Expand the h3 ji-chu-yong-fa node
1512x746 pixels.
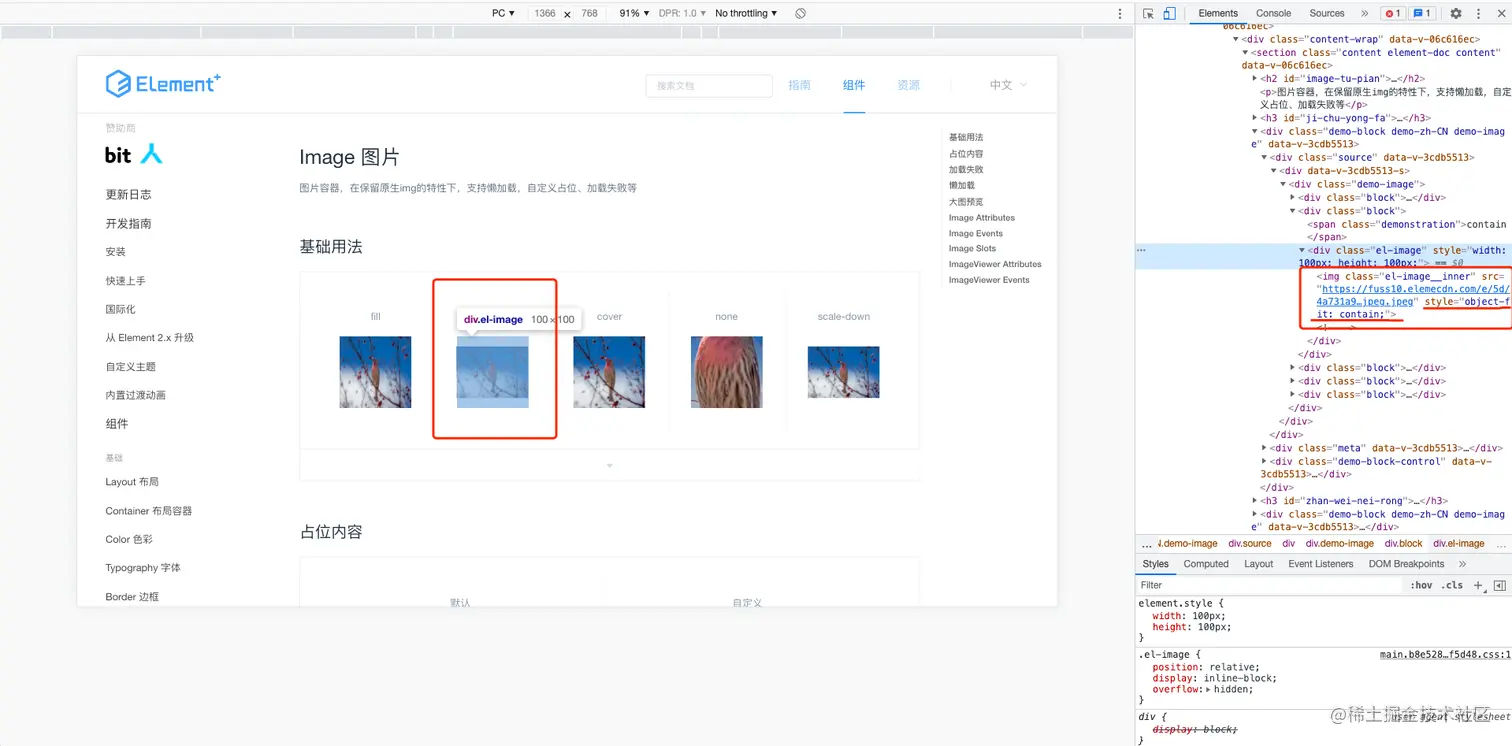1255,118
